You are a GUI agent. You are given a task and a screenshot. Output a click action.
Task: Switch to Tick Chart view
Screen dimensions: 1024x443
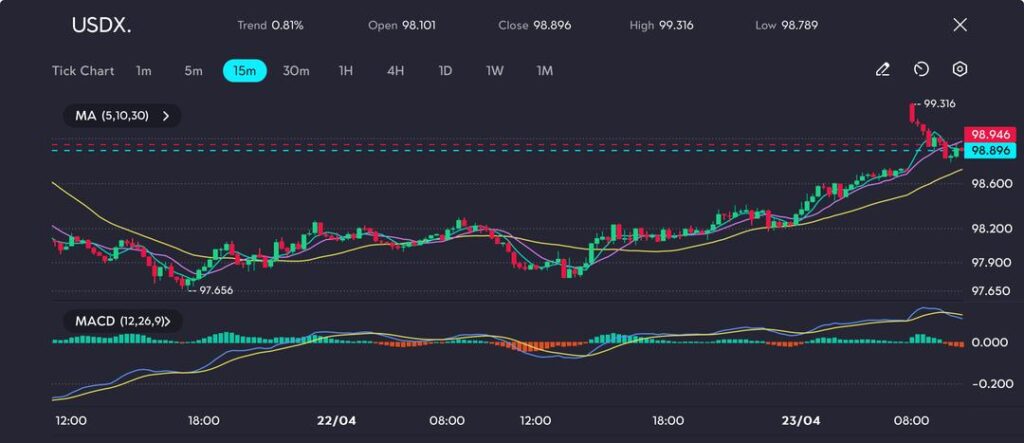(x=83, y=71)
